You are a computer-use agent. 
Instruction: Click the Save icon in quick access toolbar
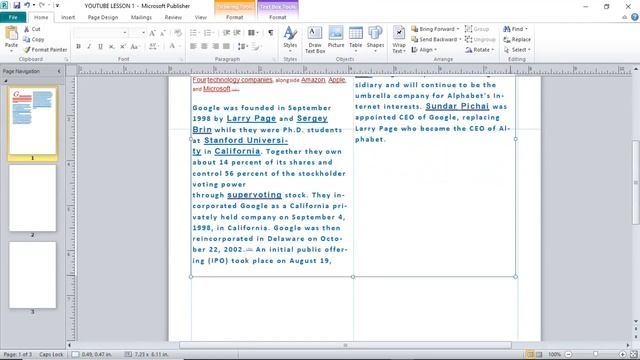17,5
